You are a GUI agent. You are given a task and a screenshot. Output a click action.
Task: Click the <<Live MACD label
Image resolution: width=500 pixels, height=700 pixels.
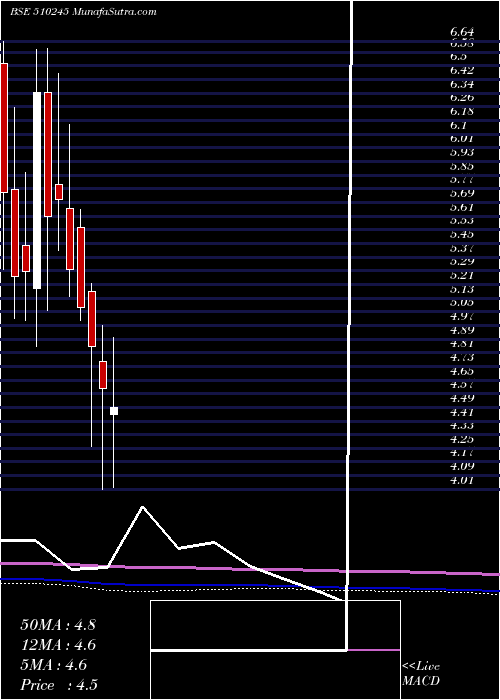click(421, 674)
